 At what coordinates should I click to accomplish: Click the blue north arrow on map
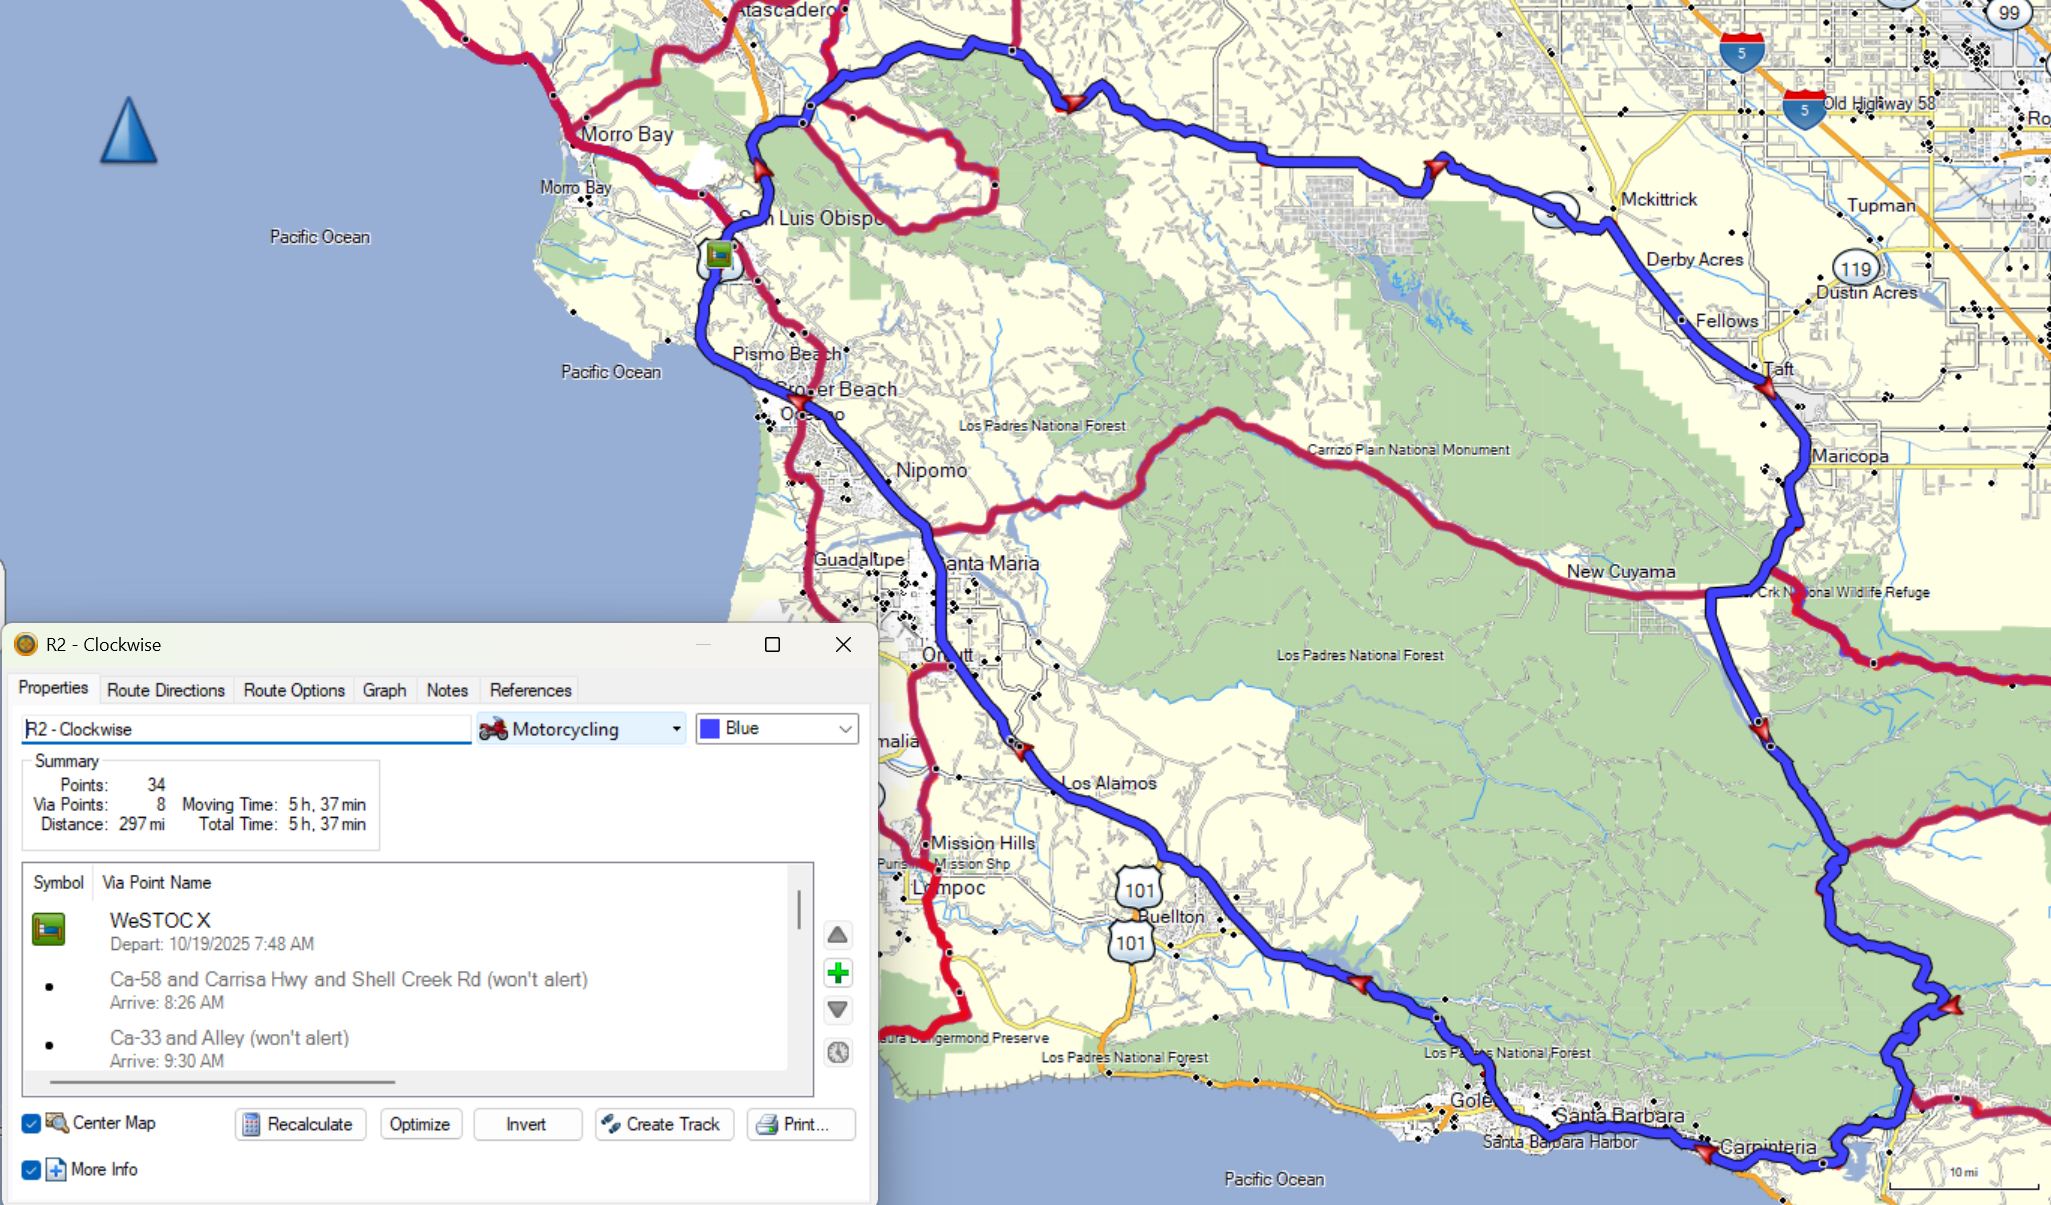click(x=128, y=131)
